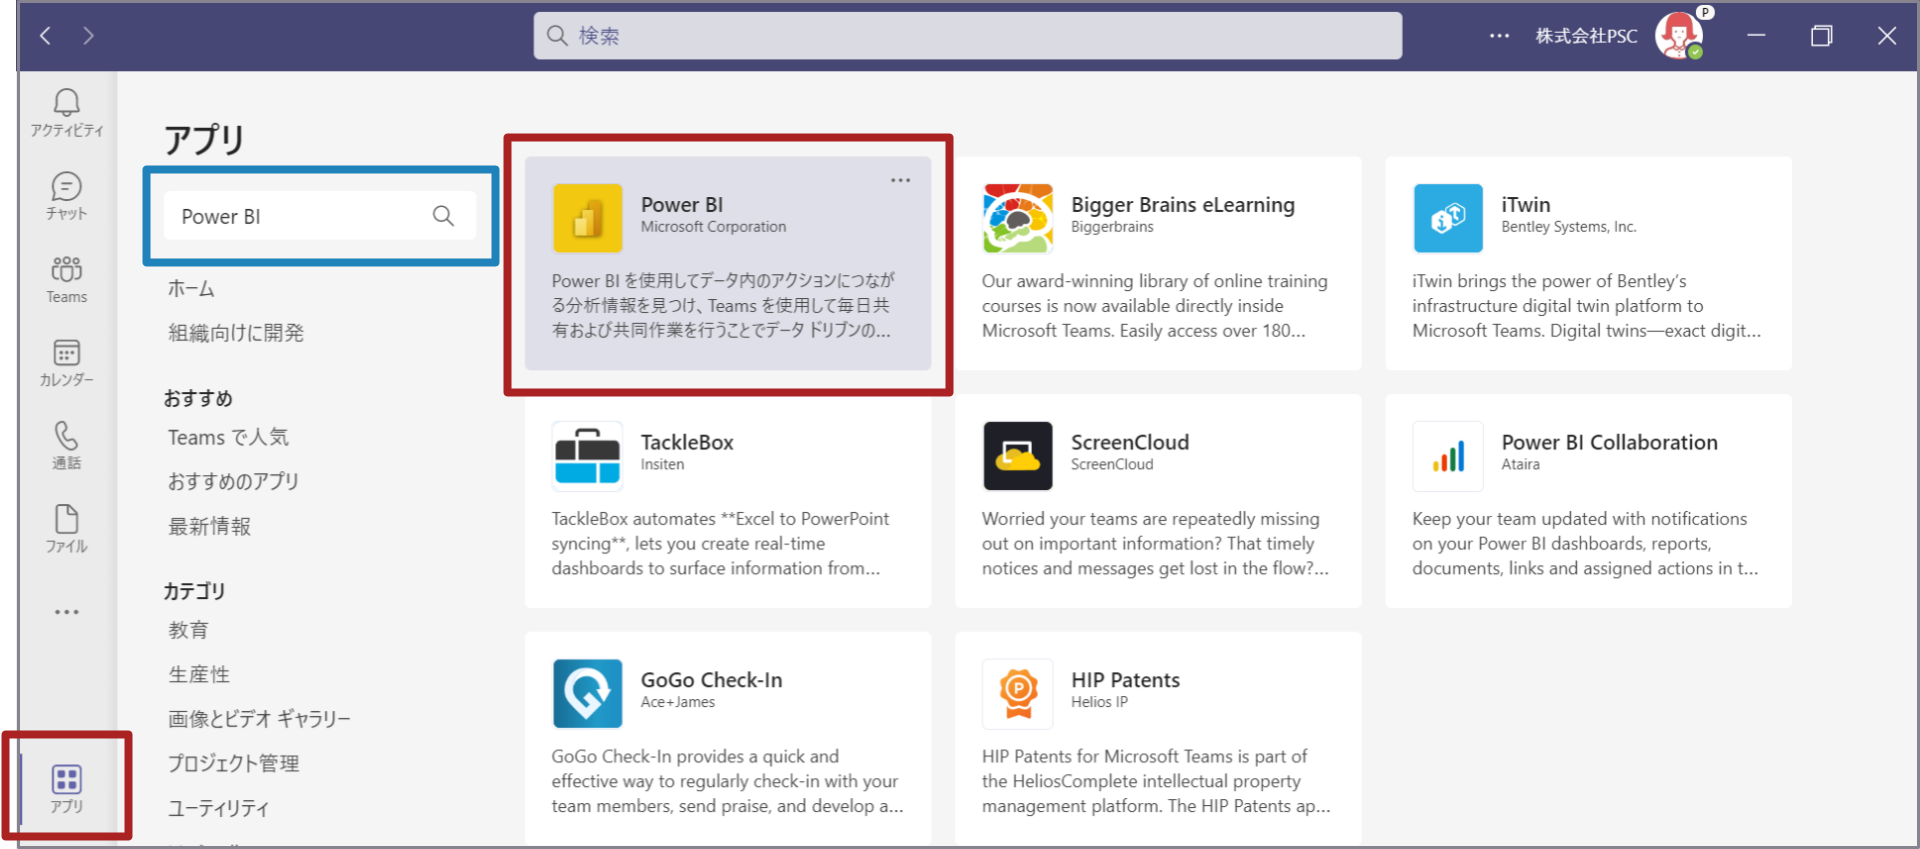Open Power BI Collaboration title
The width and height of the screenshot is (1920, 849).
(x=1610, y=442)
